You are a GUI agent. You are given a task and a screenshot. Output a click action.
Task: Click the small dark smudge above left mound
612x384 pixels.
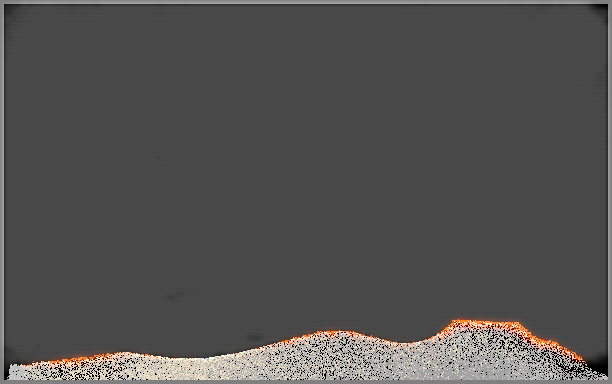click(x=176, y=296)
